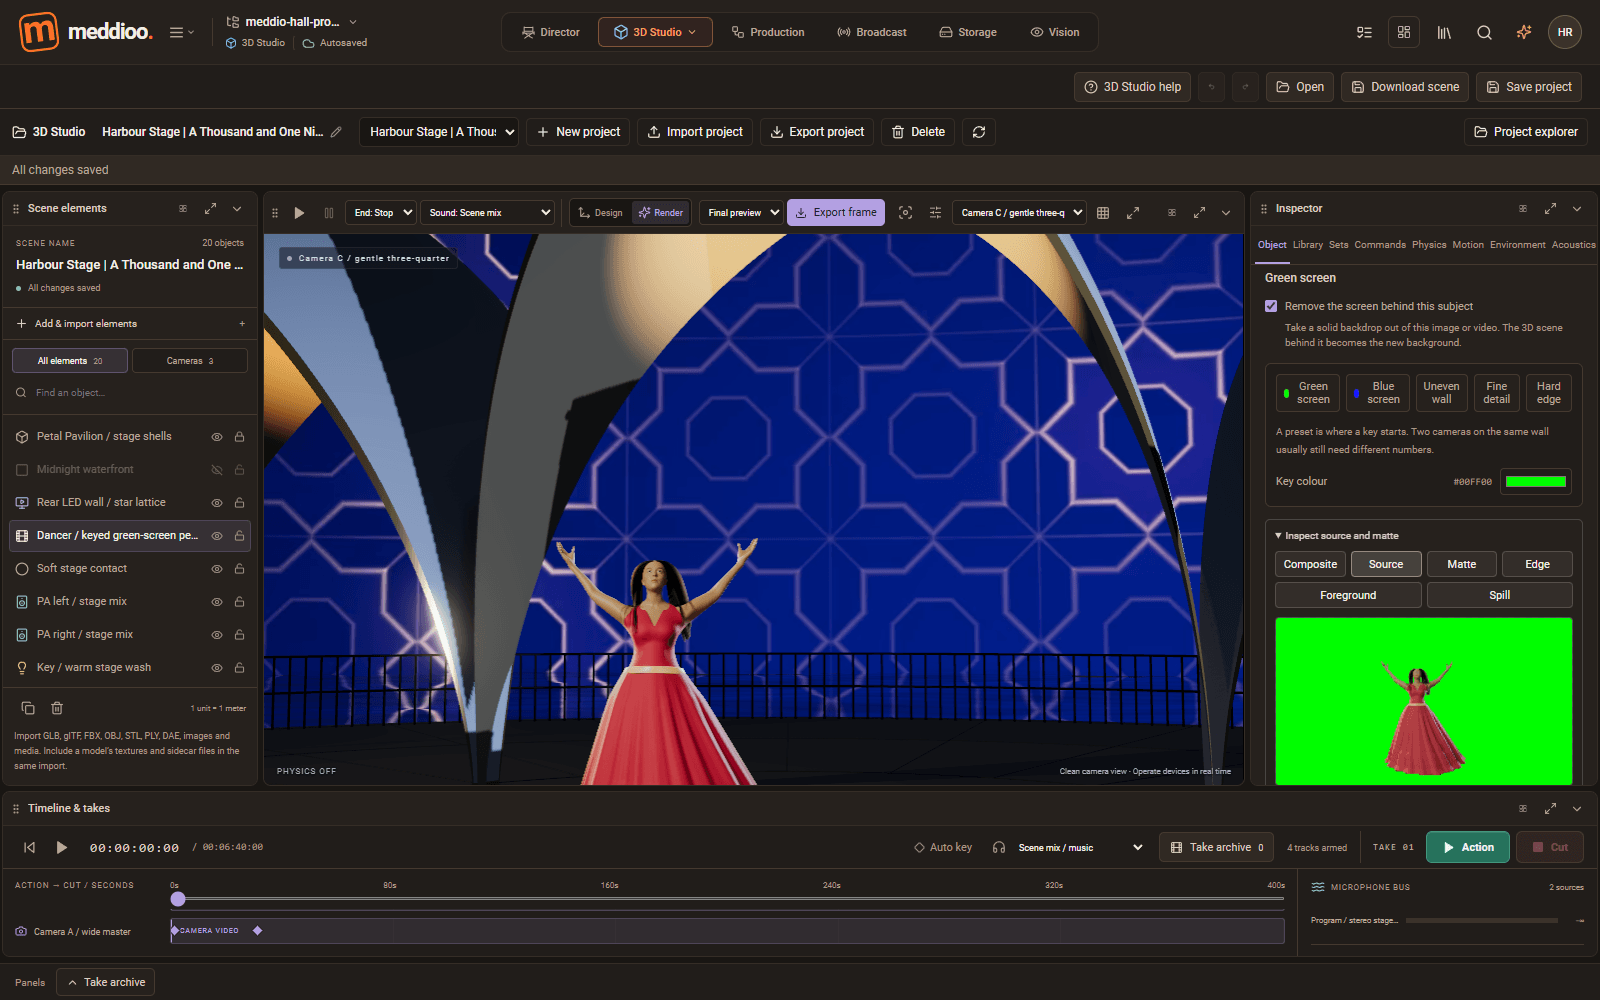This screenshot has height=1000, width=1600.
Task: Click Download scene button
Action: click(1405, 87)
